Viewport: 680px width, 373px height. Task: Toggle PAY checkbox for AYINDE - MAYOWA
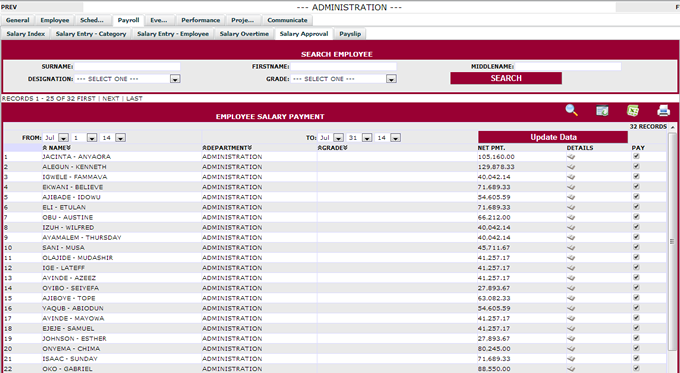pyautogui.click(x=636, y=317)
